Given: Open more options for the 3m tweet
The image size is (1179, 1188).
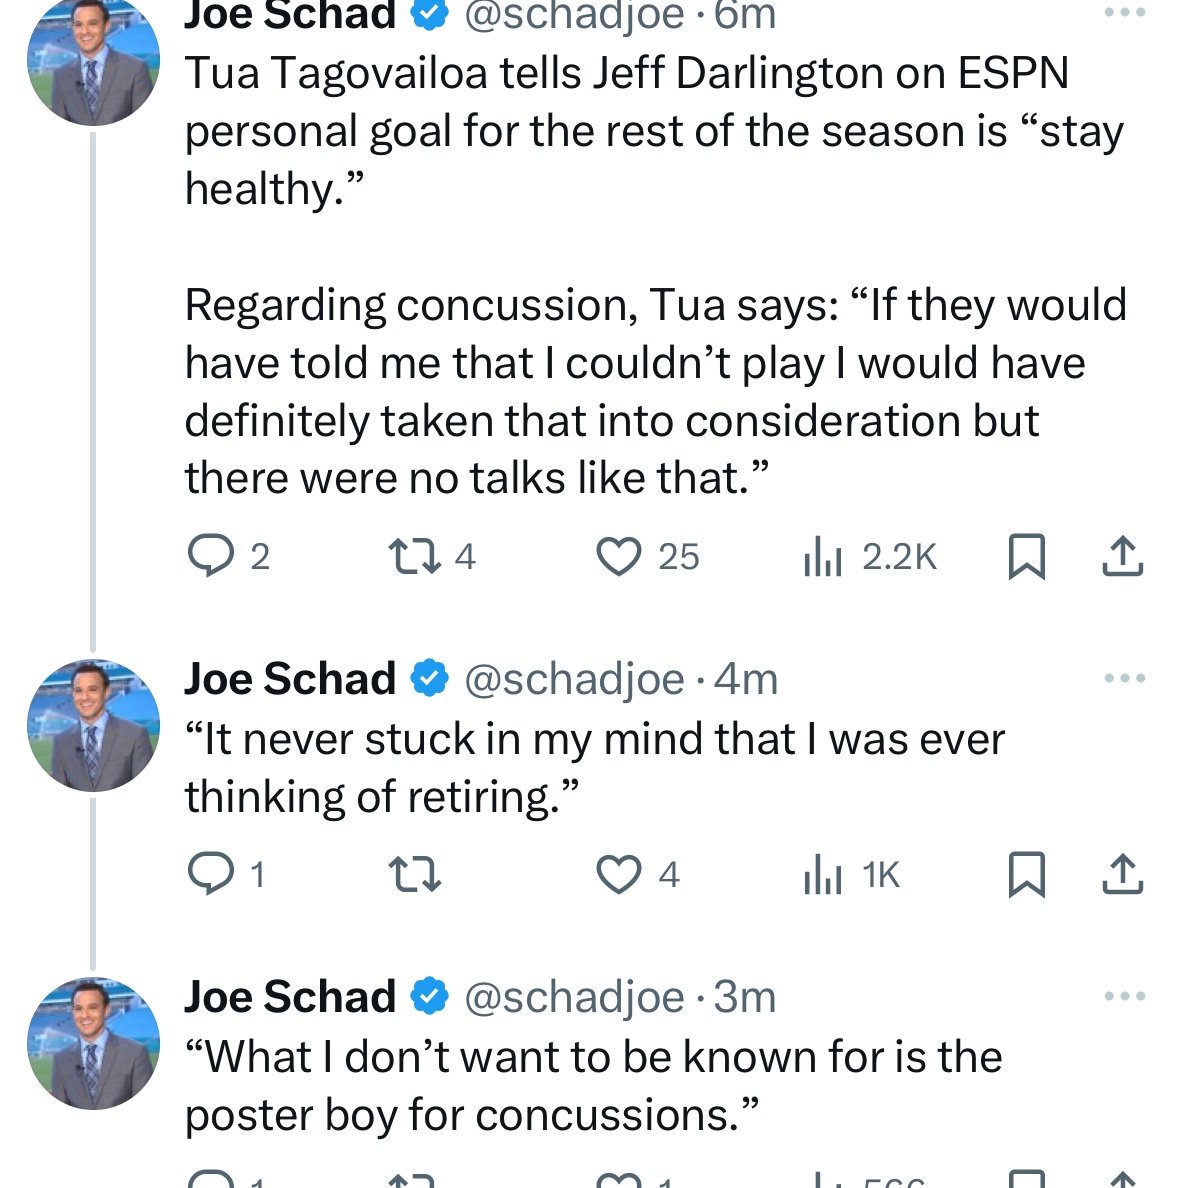Looking at the screenshot, I should [x=1124, y=997].
